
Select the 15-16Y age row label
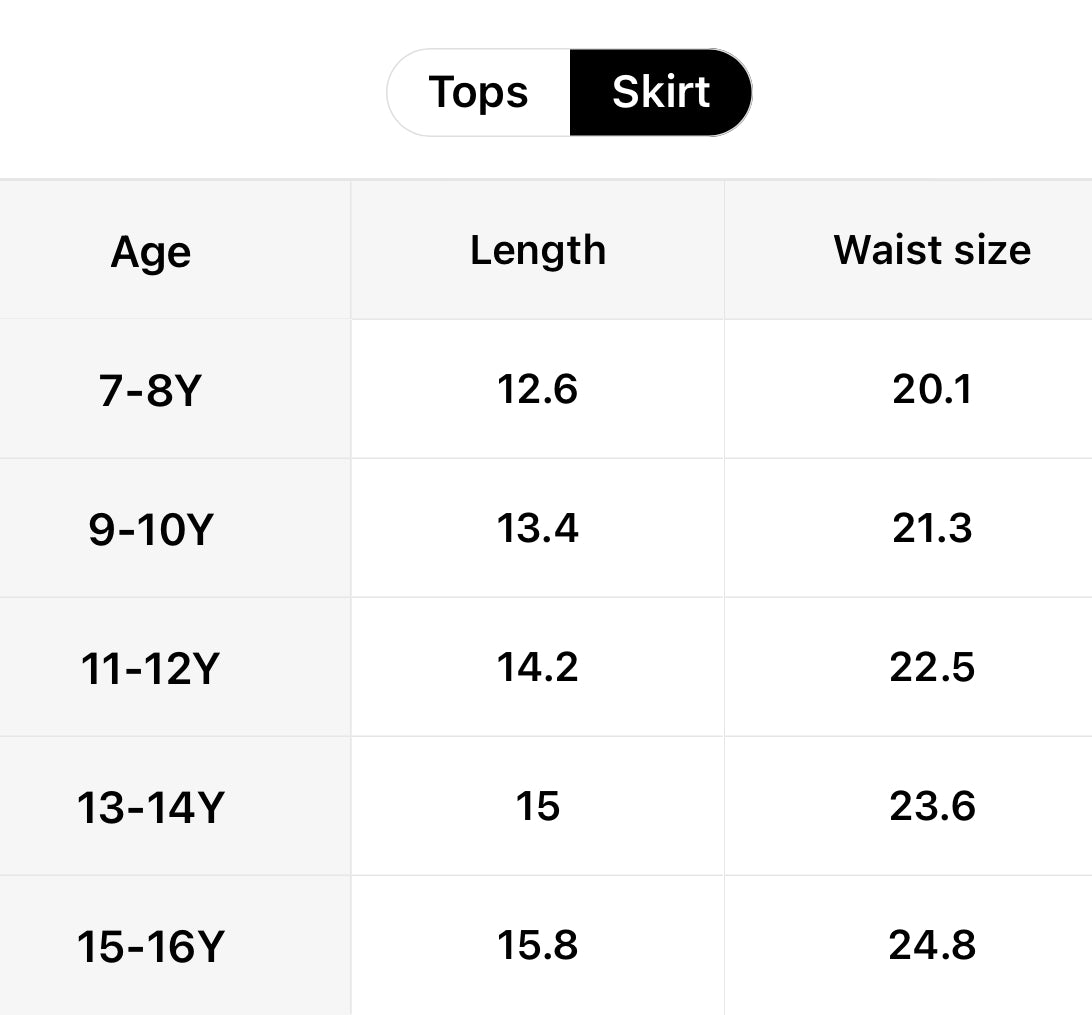click(x=149, y=946)
